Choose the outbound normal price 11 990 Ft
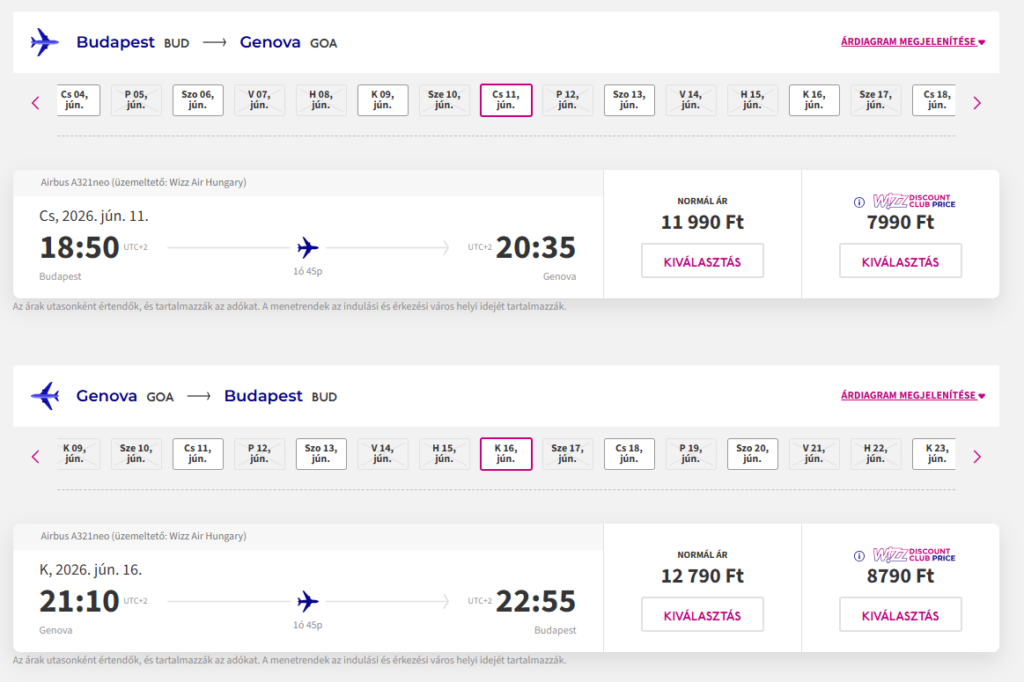 click(702, 261)
